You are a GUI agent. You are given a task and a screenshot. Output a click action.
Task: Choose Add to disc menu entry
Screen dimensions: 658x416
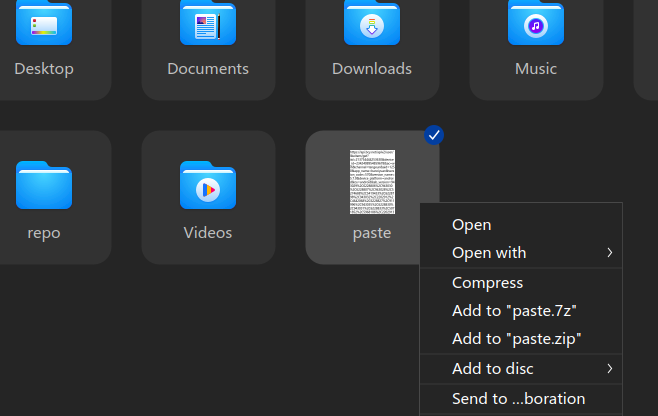tap(521, 369)
